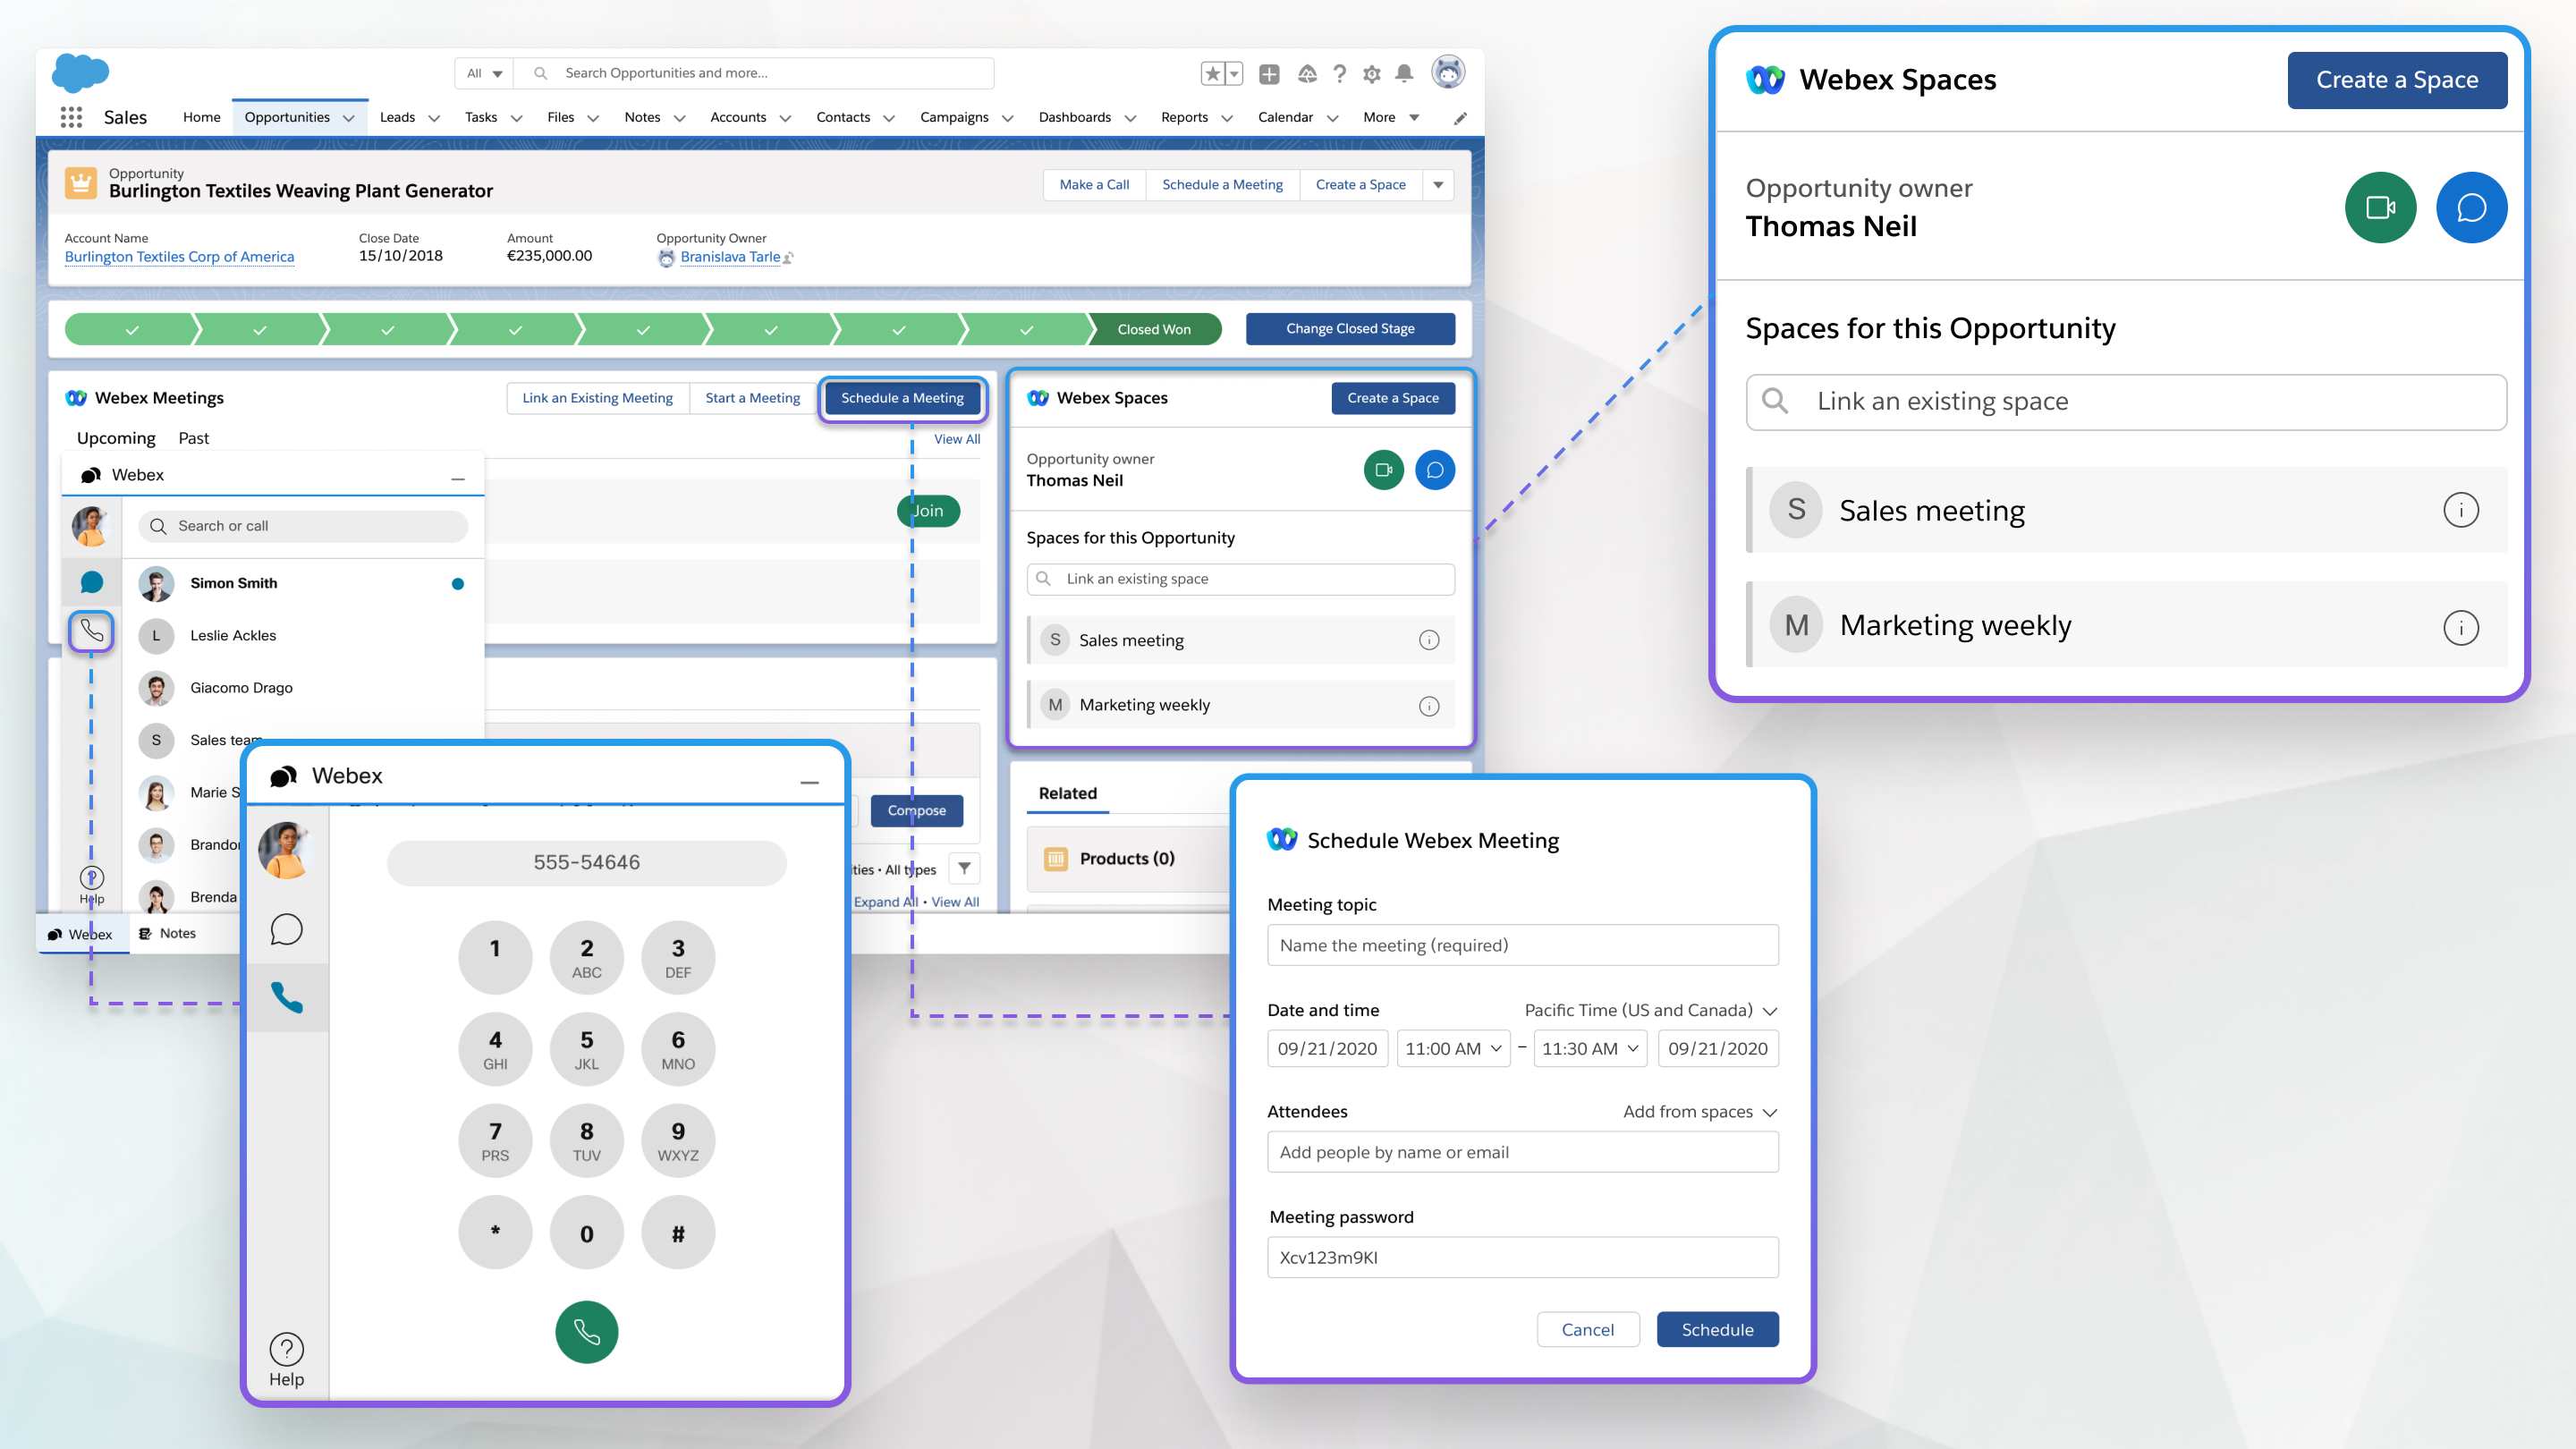This screenshot has height=1449, width=2576.
Task: Click Create a Space in enlarged panel
Action: click(x=2397, y=80)
